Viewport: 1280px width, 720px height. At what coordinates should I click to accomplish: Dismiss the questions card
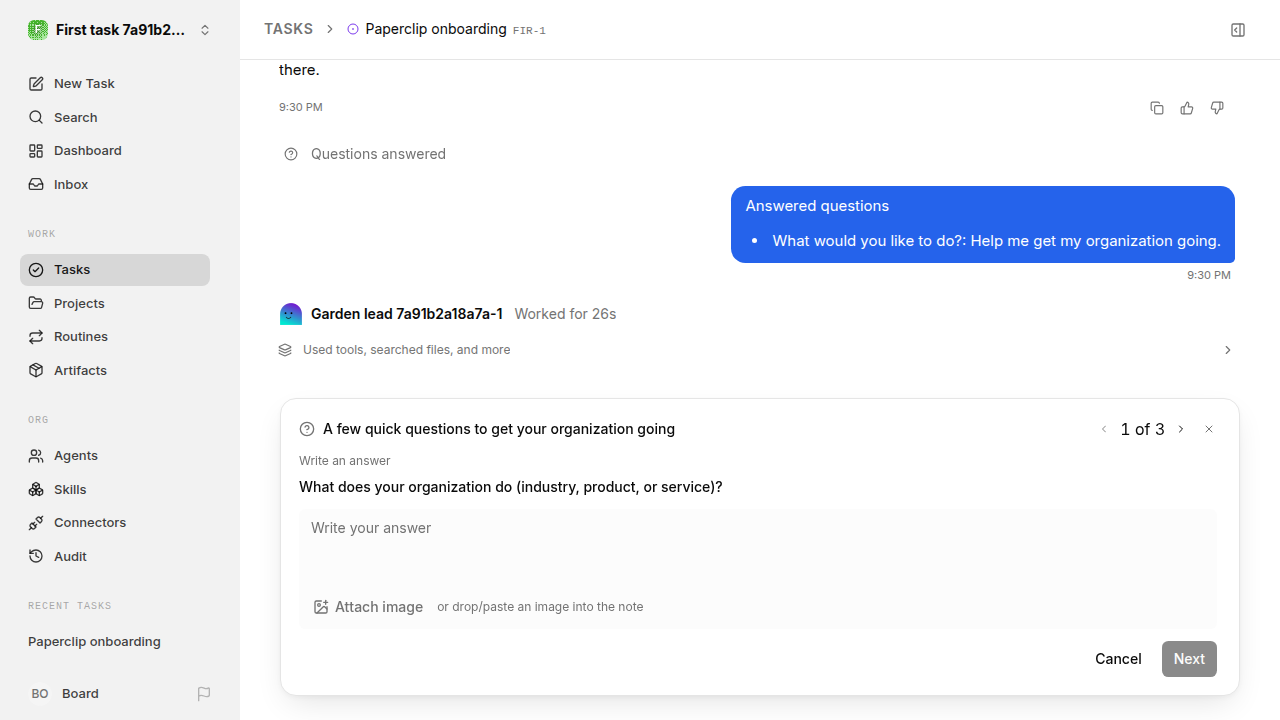(x=1209, y=429)
